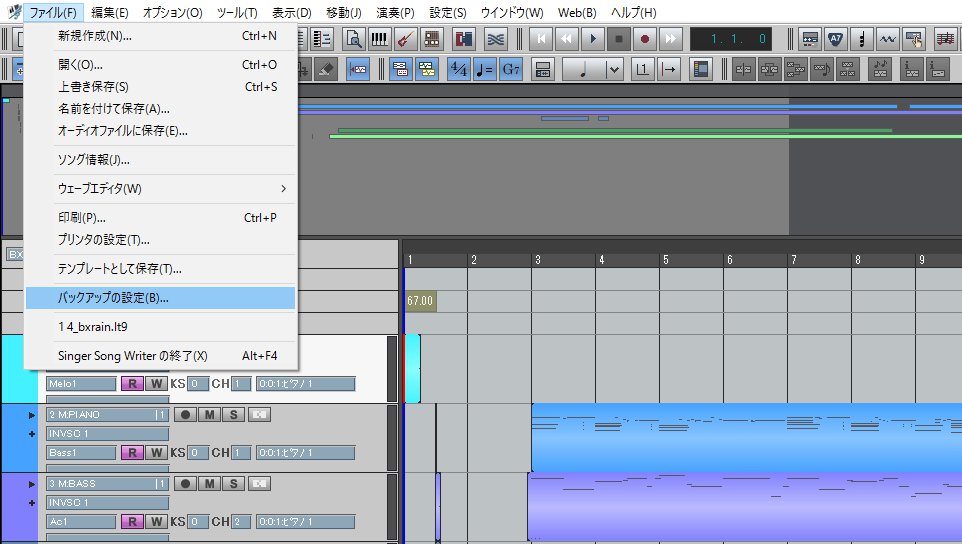
Task: Open the piano roll editor icon
Action: click(380, 39)
